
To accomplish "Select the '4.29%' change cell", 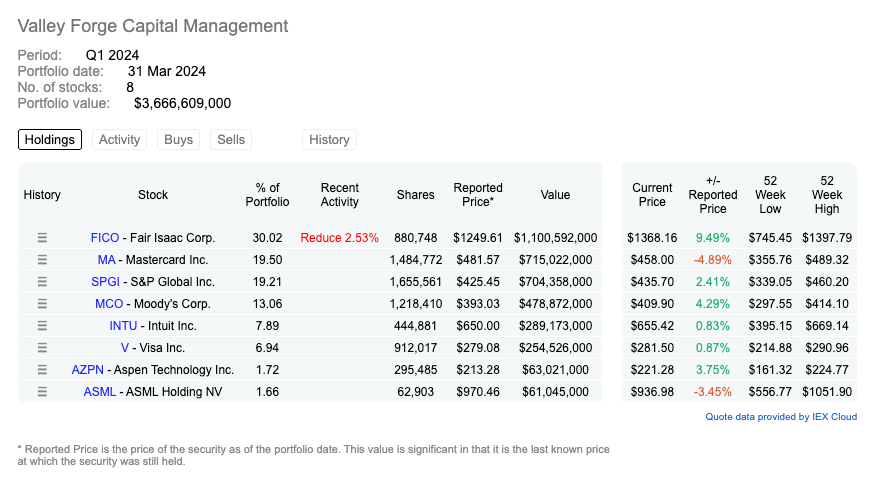I will (713, 304).
